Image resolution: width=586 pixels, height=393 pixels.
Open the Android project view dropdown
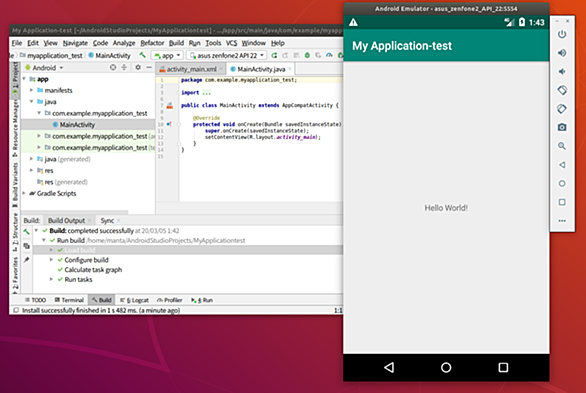[x=44, y=68]
